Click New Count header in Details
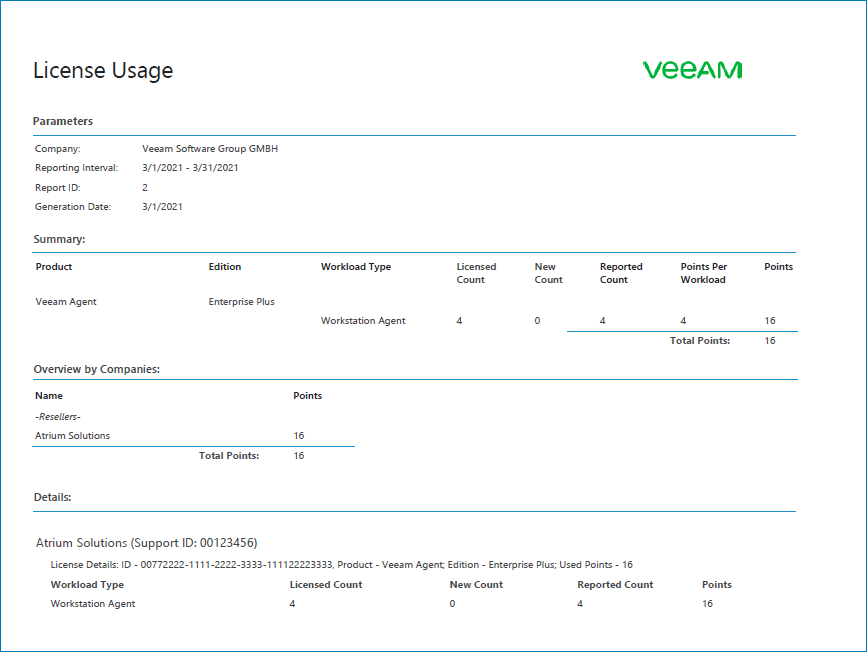 (x=476, y=585)
